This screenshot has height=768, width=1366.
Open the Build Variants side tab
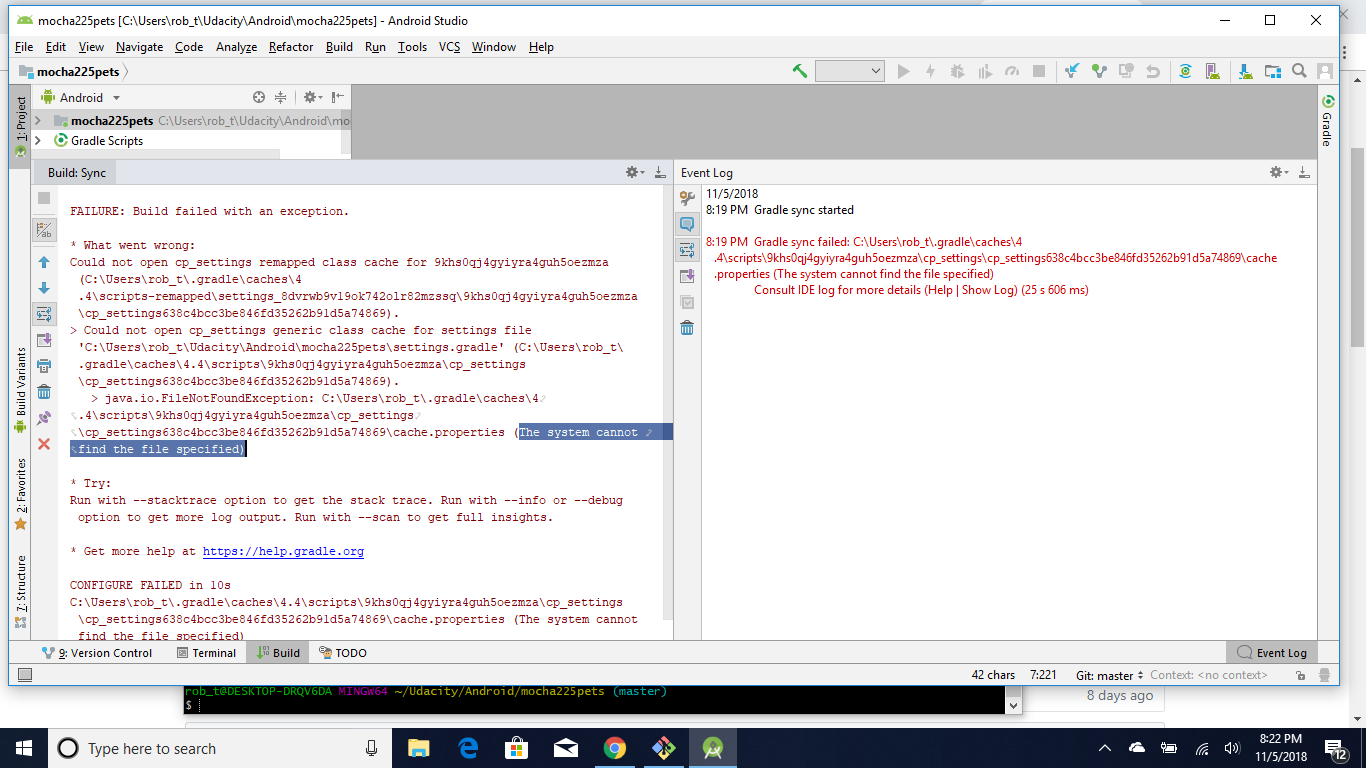pos(20,390)
